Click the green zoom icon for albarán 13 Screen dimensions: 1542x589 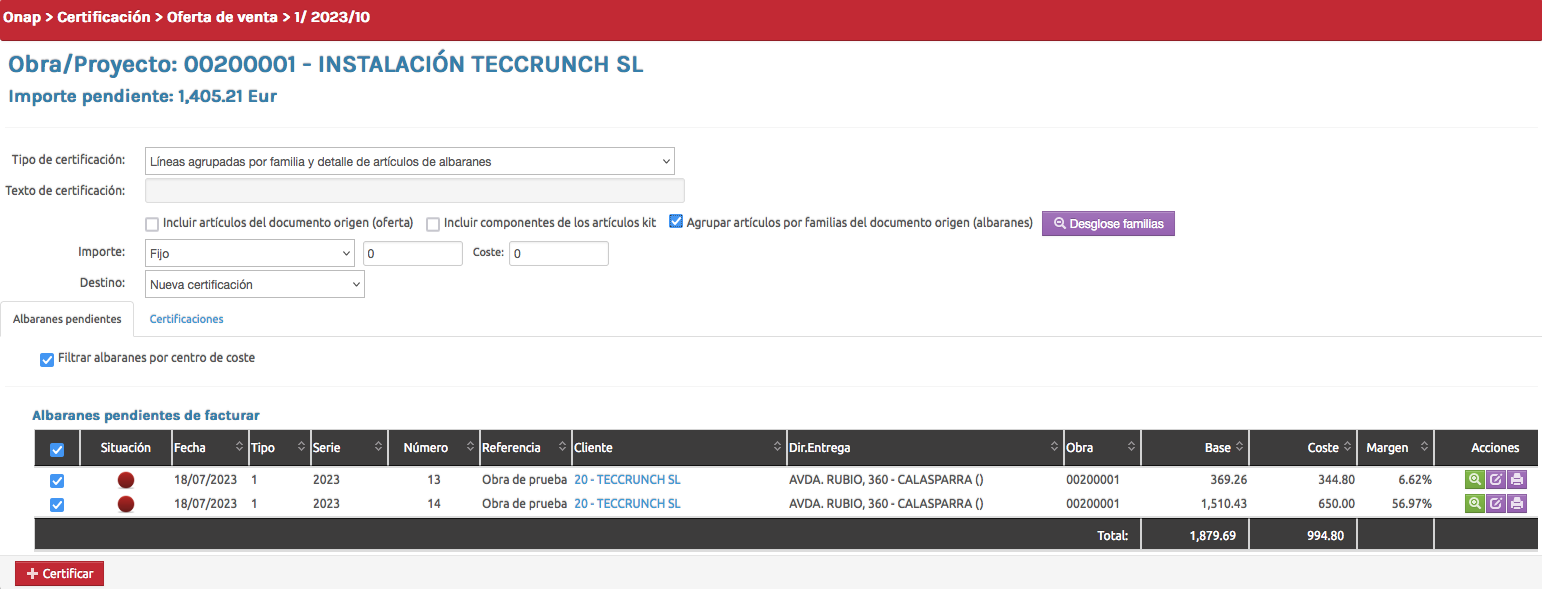pos(1474,480)
